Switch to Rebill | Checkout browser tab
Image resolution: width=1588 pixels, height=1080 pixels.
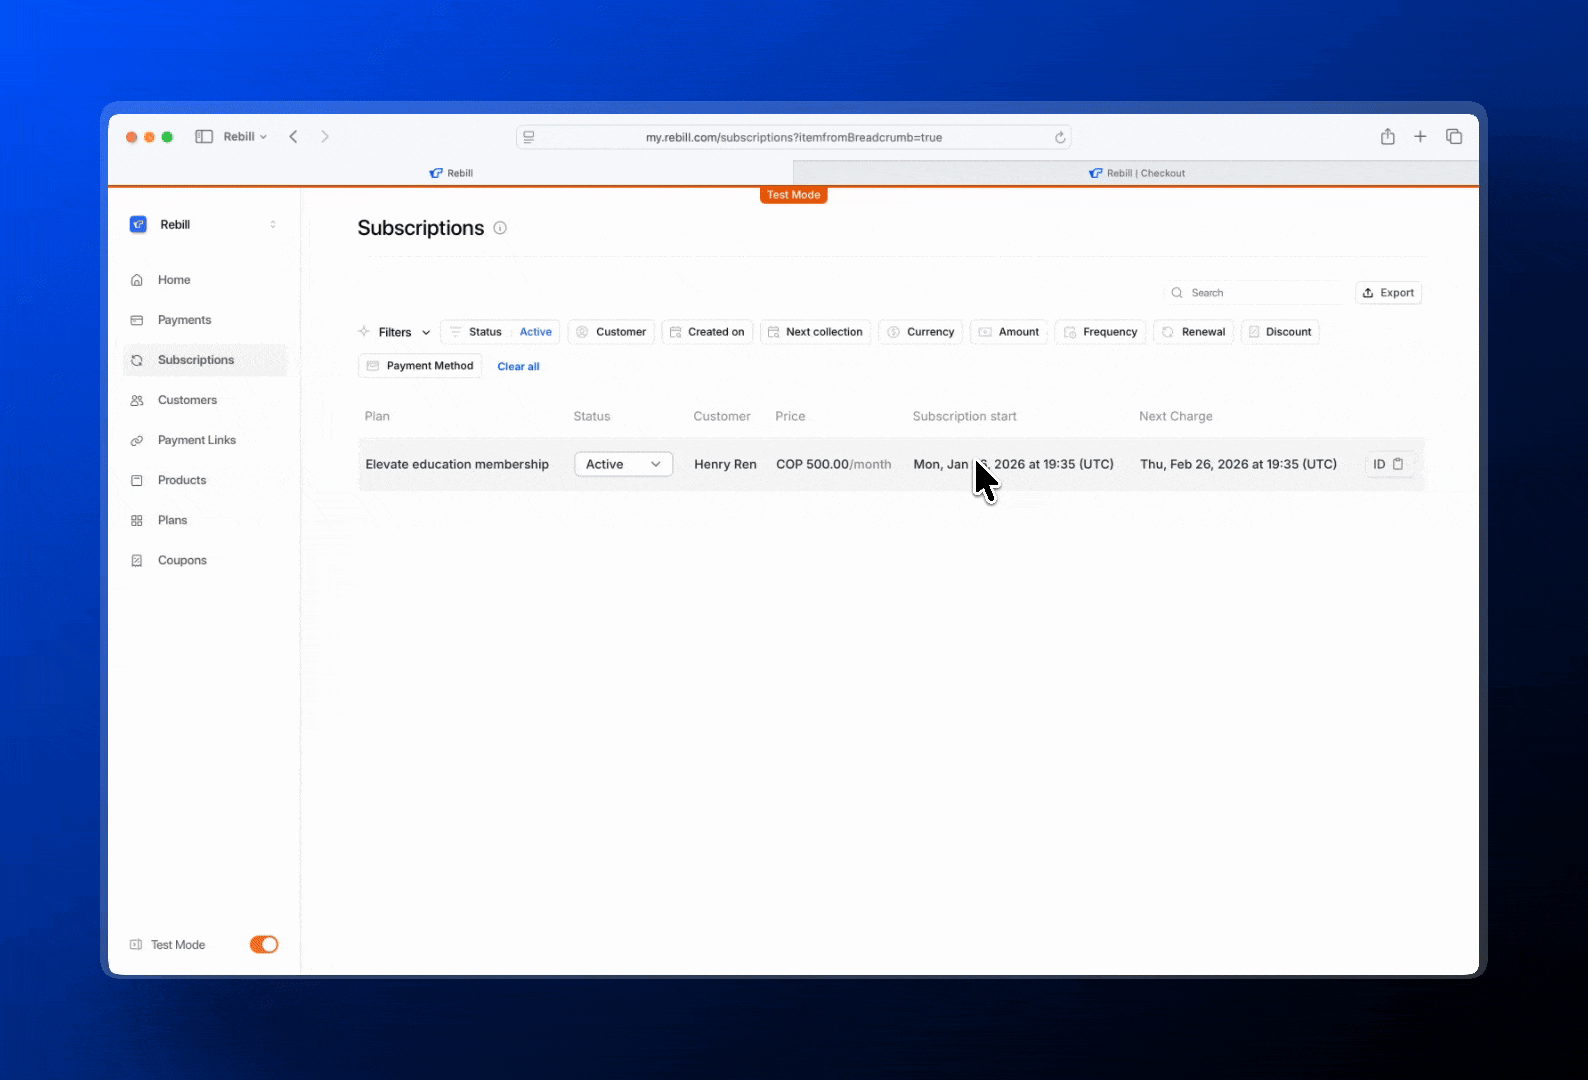[x=1136, y=173]
